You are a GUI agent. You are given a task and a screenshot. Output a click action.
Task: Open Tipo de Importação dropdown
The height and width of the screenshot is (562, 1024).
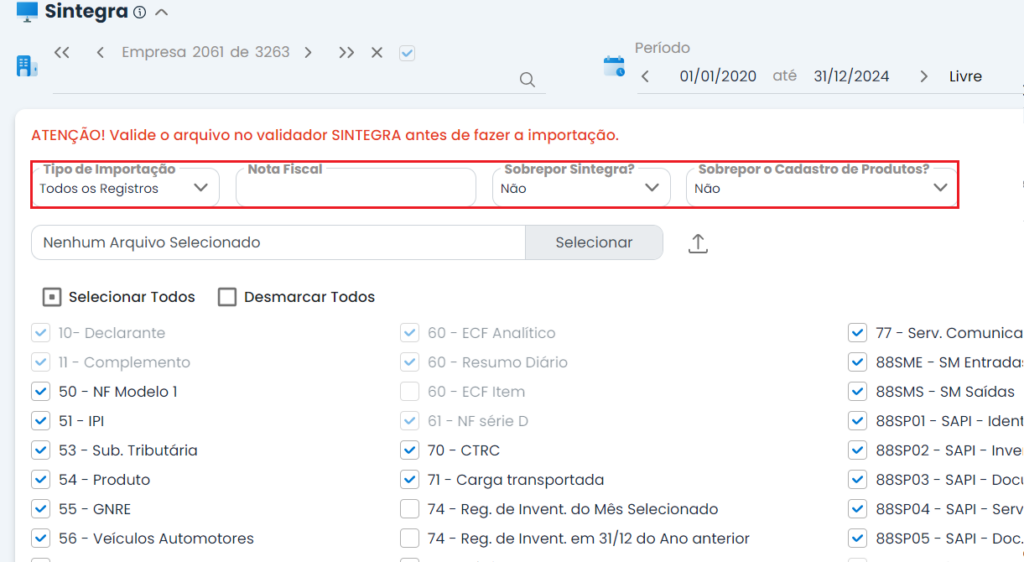(125, 188)
